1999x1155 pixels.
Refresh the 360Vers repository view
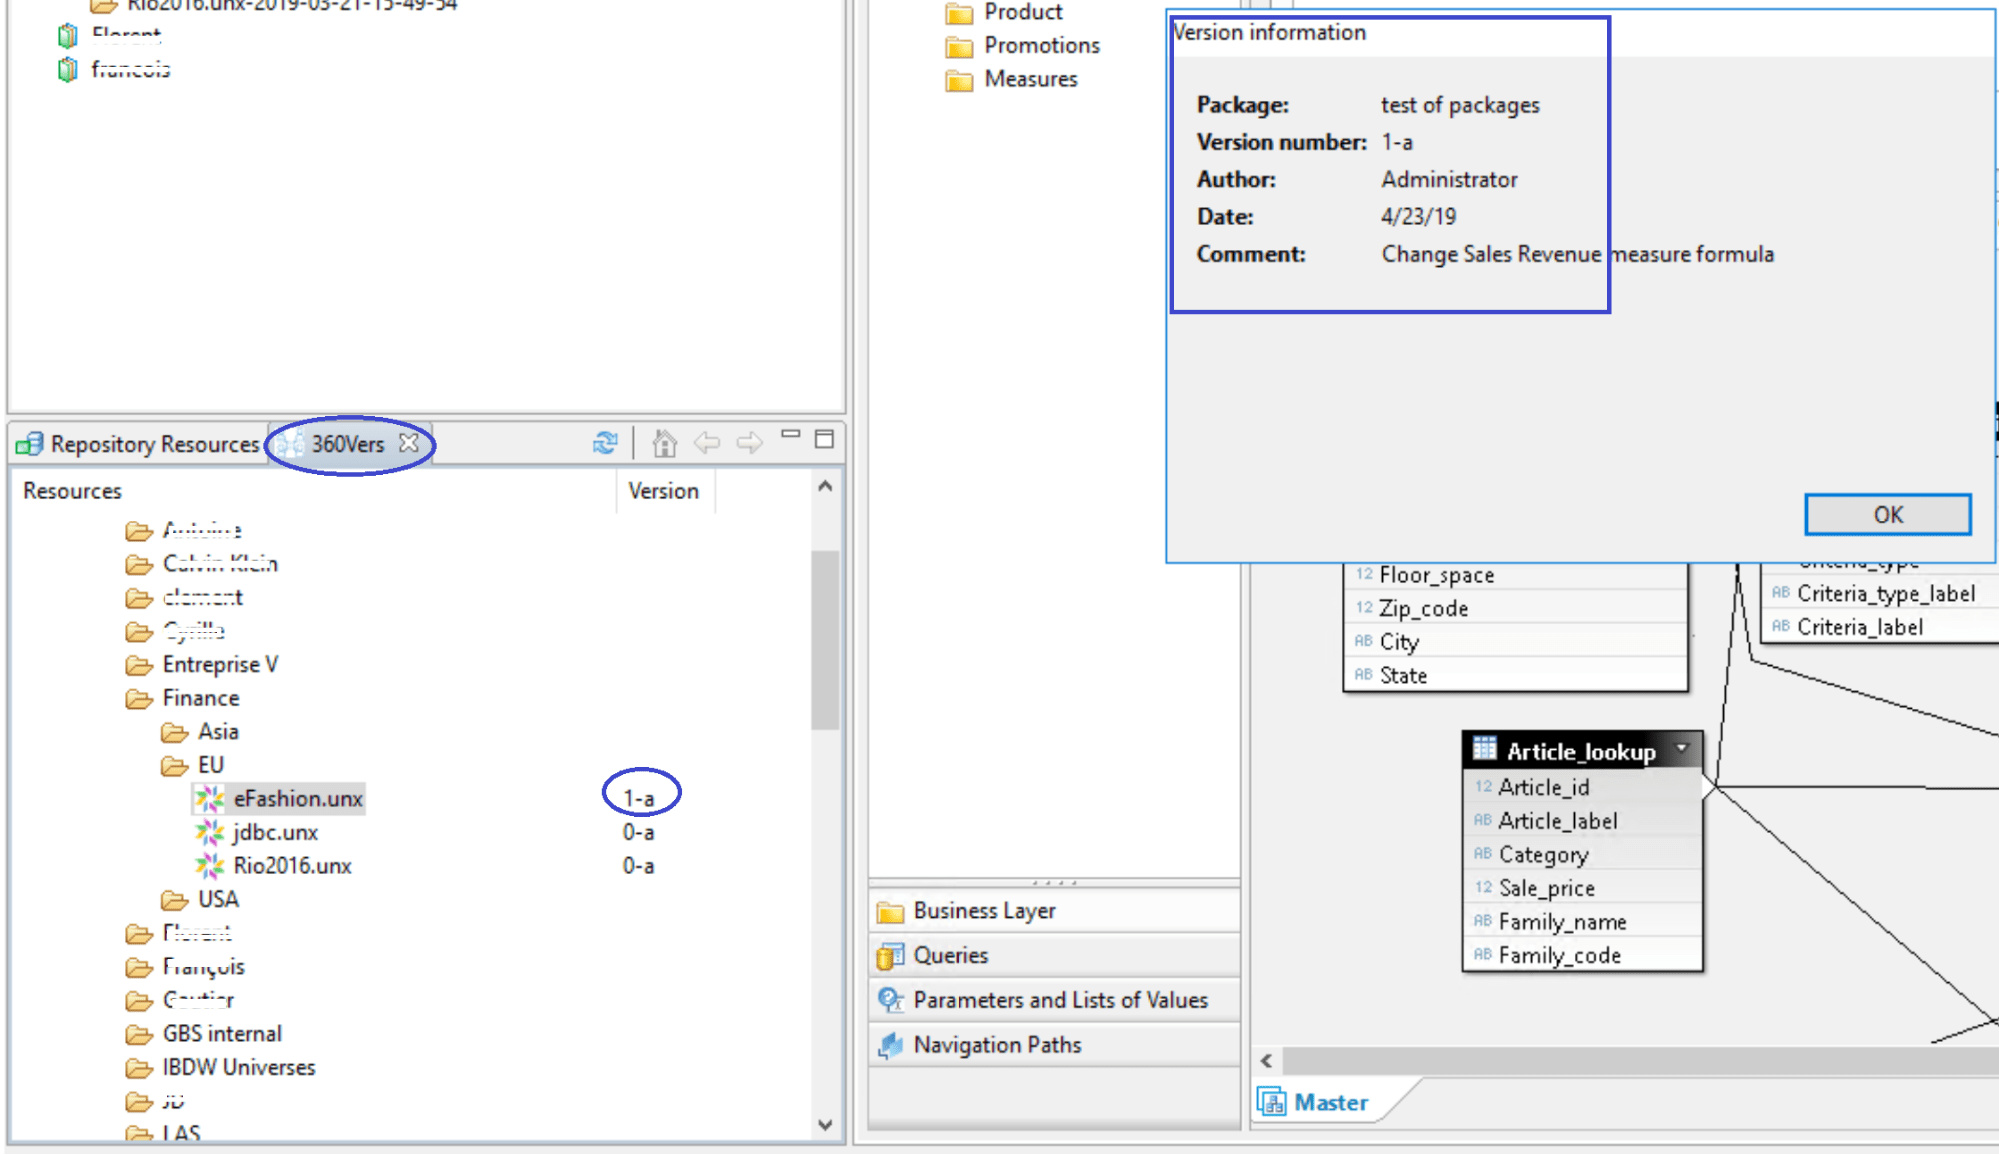tap(605, 442)
